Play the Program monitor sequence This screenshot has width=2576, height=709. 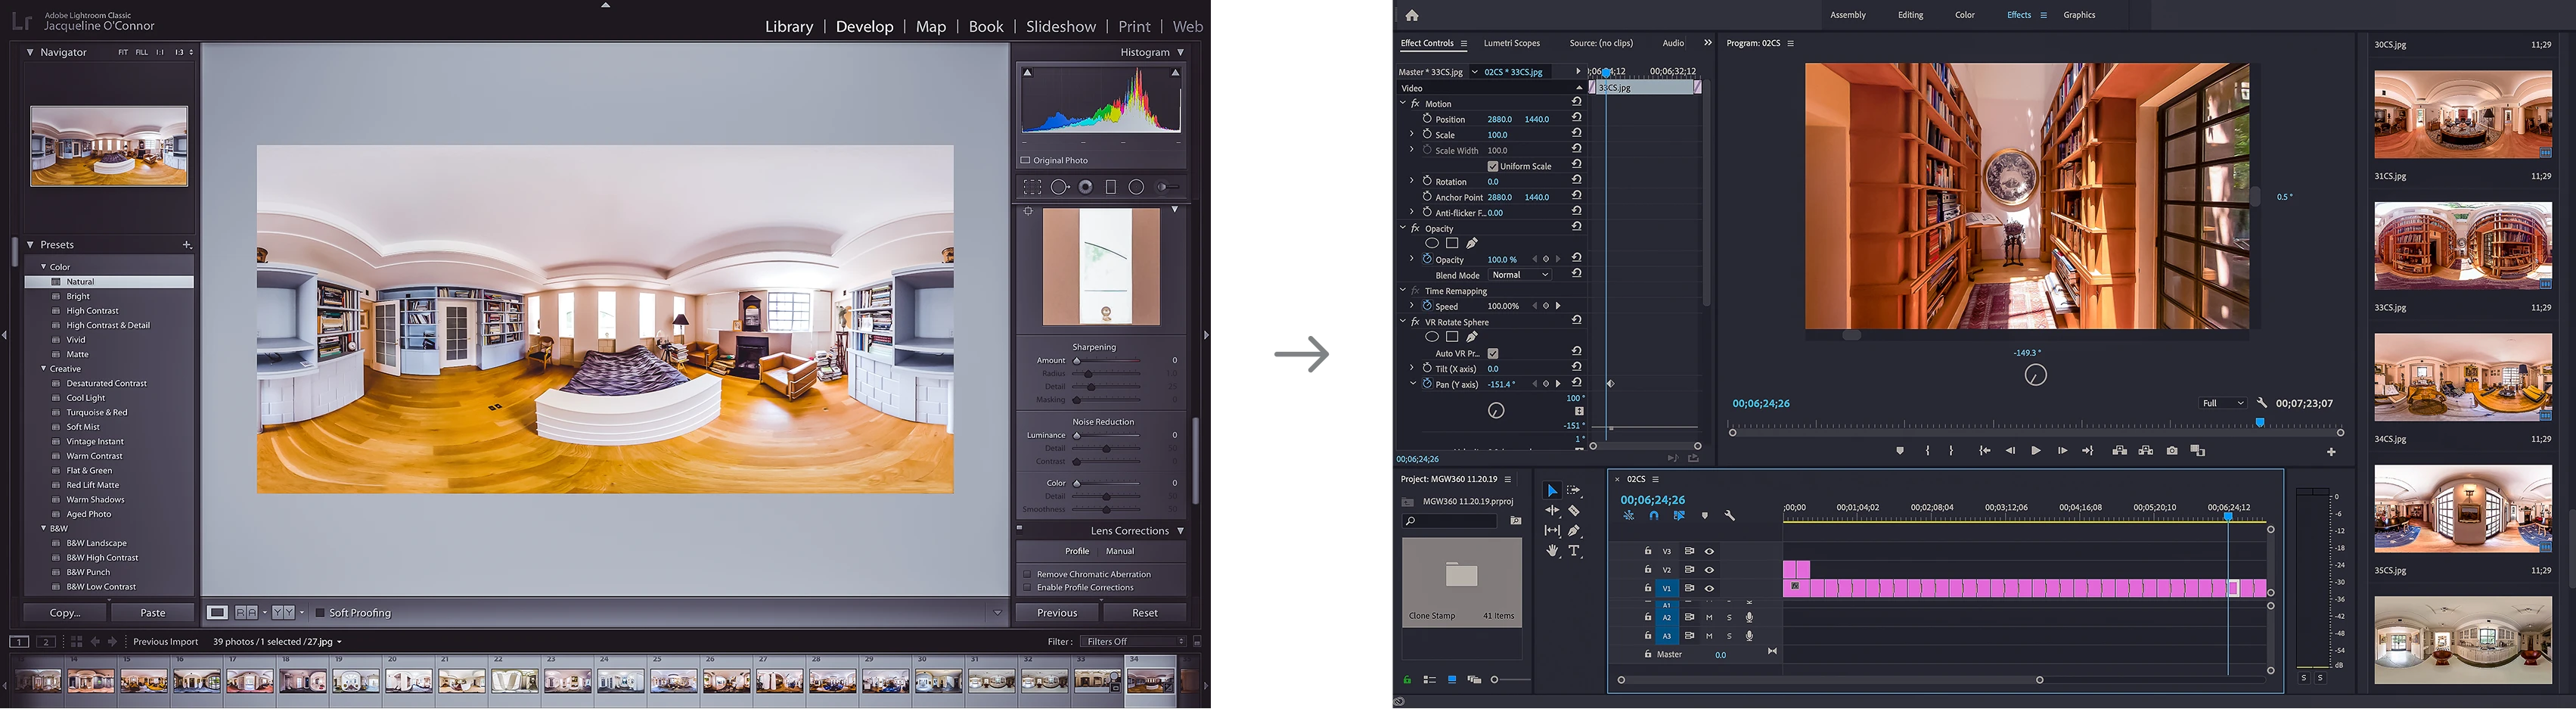2035,451
